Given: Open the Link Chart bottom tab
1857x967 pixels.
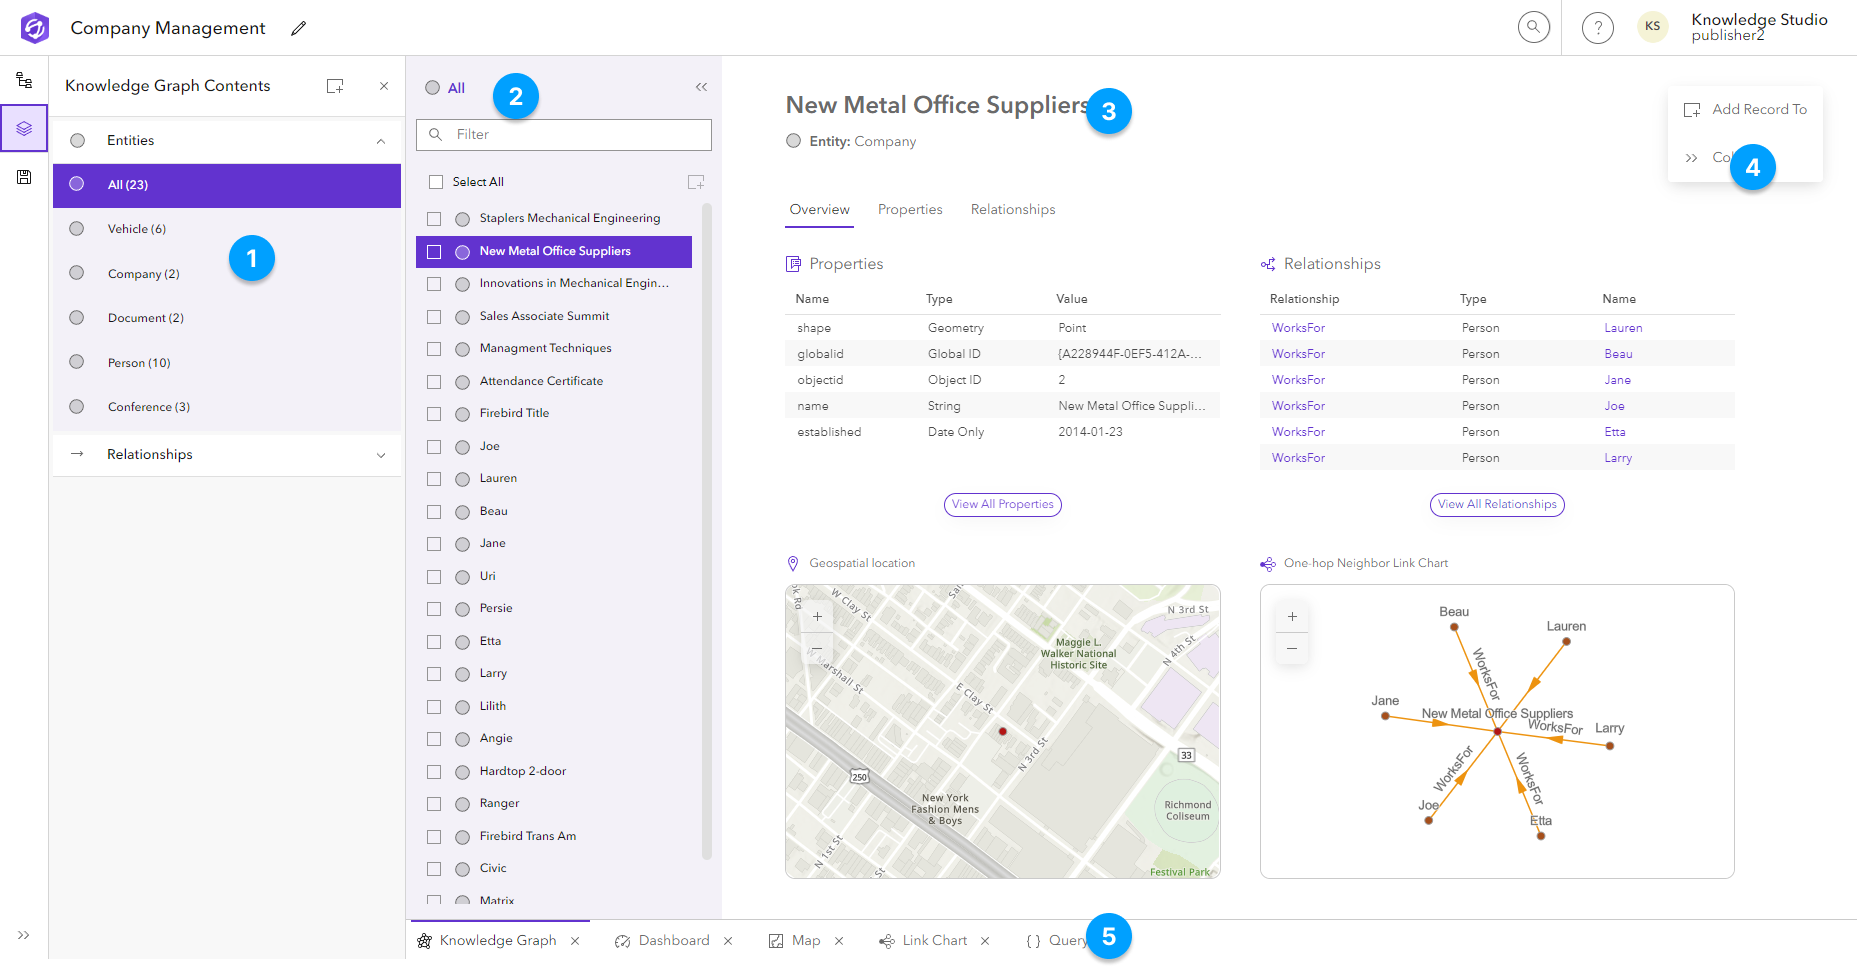Looking at the screenshot, I should (933, 940).
